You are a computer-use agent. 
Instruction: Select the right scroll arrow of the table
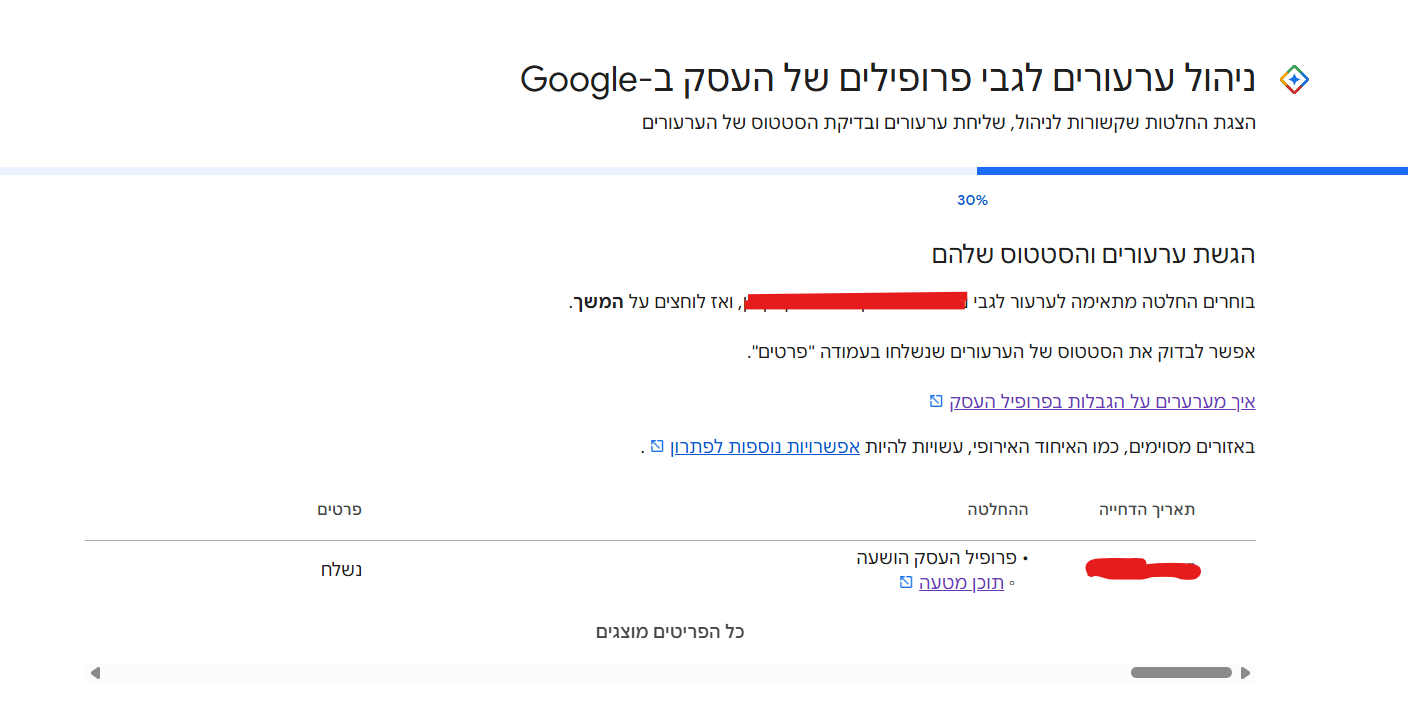coord(1246,672)
